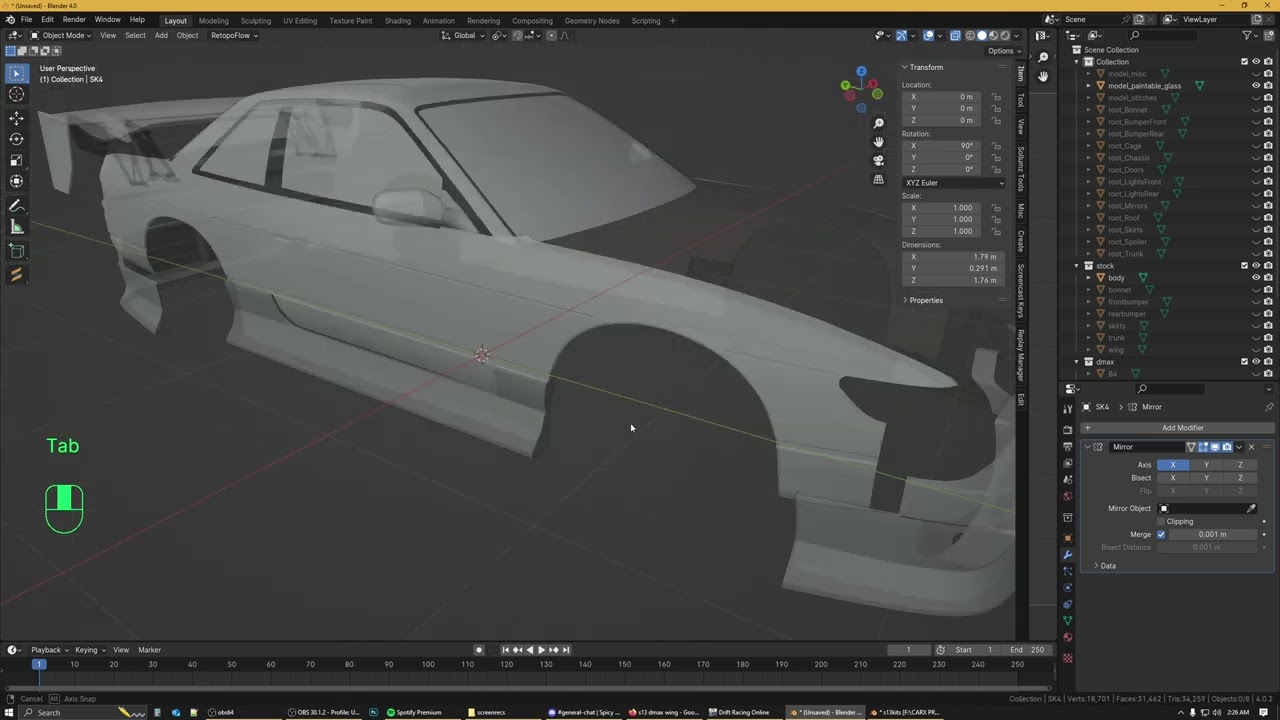
Task: Collapse the Transform panel
Action: point(926,67)
